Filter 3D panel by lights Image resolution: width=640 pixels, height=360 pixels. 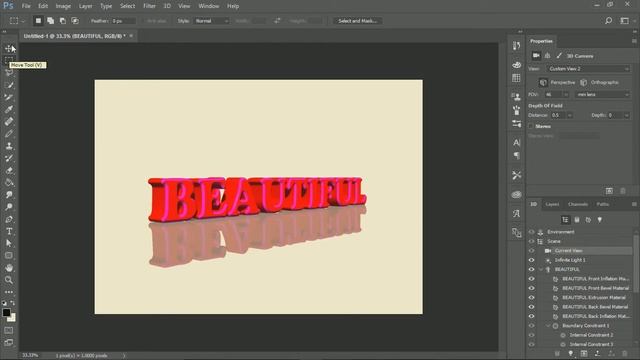600,220
